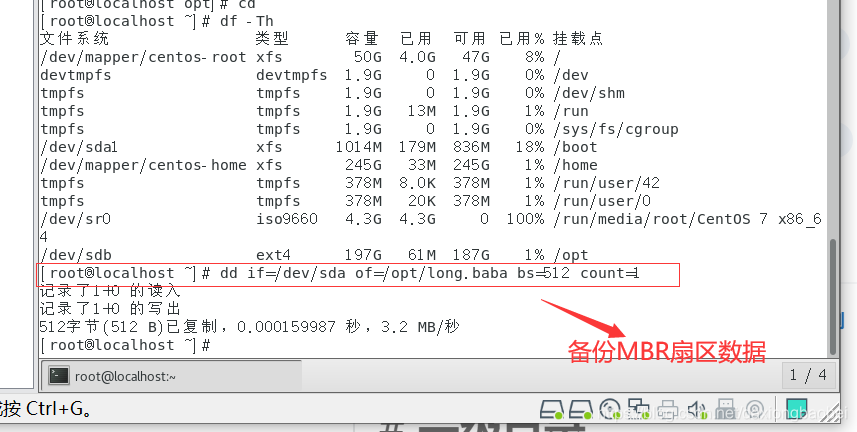Screen dimensions: 857x432
Task: Click the hard disk device icon at the tray's start
Action: [552, 410]
